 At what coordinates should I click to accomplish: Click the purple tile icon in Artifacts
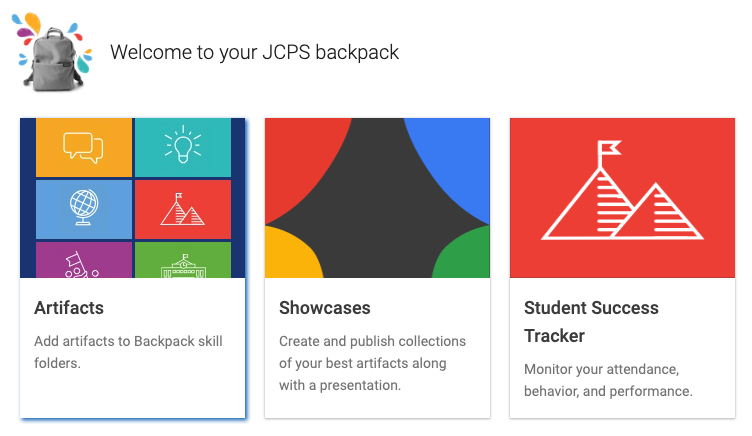pyautogui.click(x=78, y=262)
